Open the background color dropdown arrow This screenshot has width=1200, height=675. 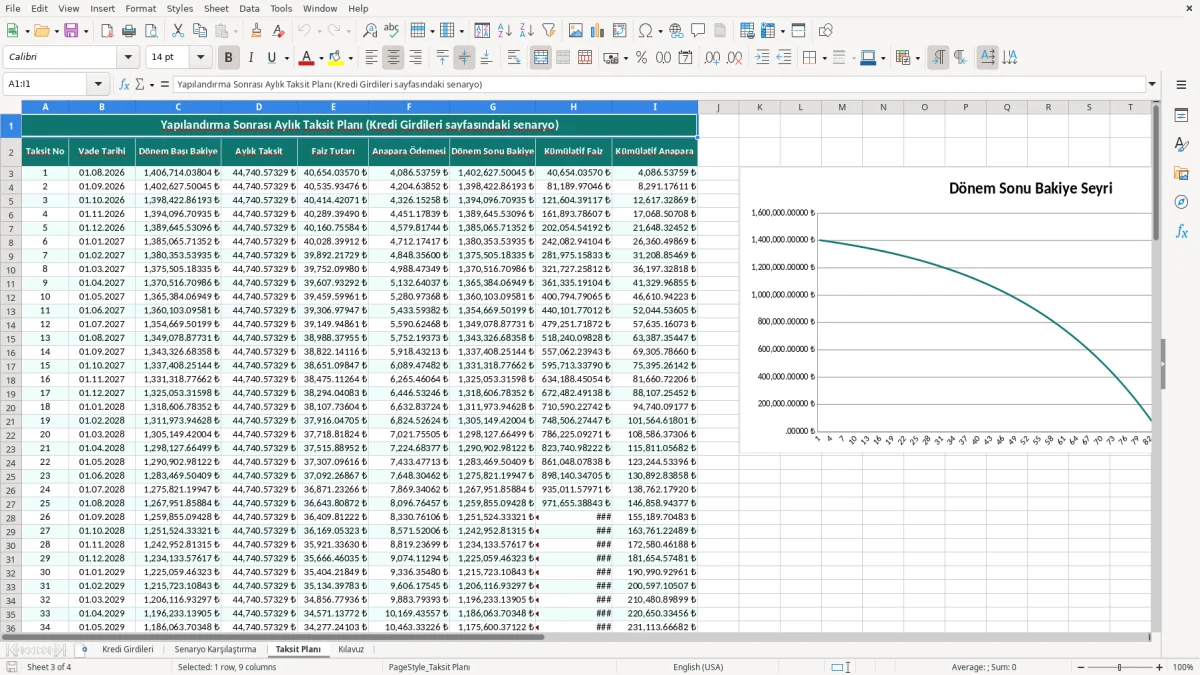[351, 58]
